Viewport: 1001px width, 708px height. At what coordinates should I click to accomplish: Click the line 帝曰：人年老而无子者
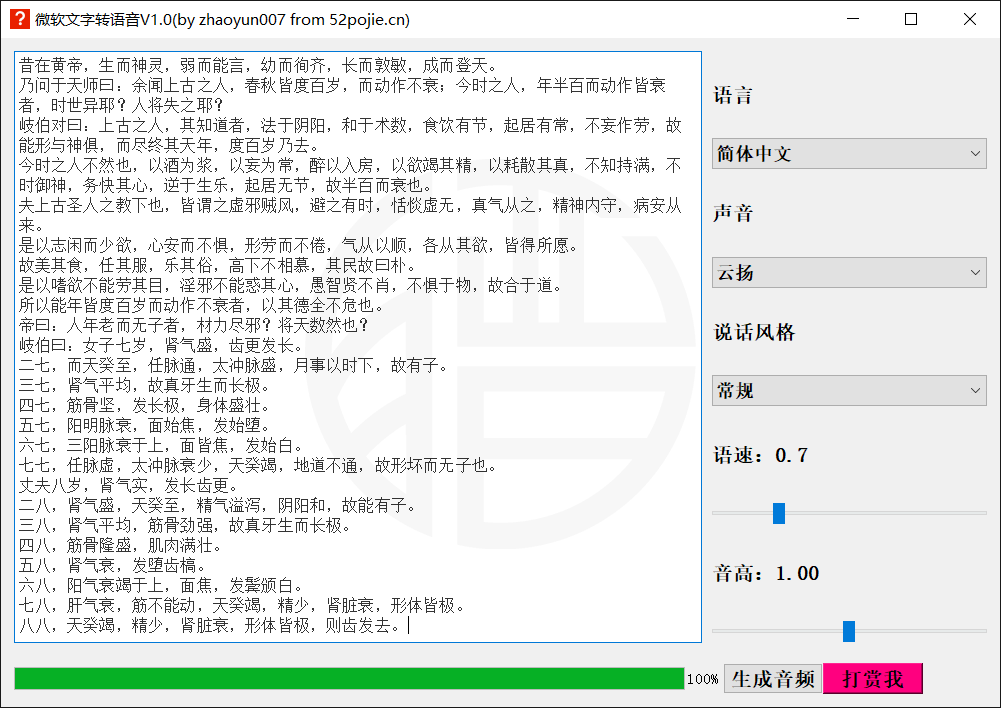(194, 325)
